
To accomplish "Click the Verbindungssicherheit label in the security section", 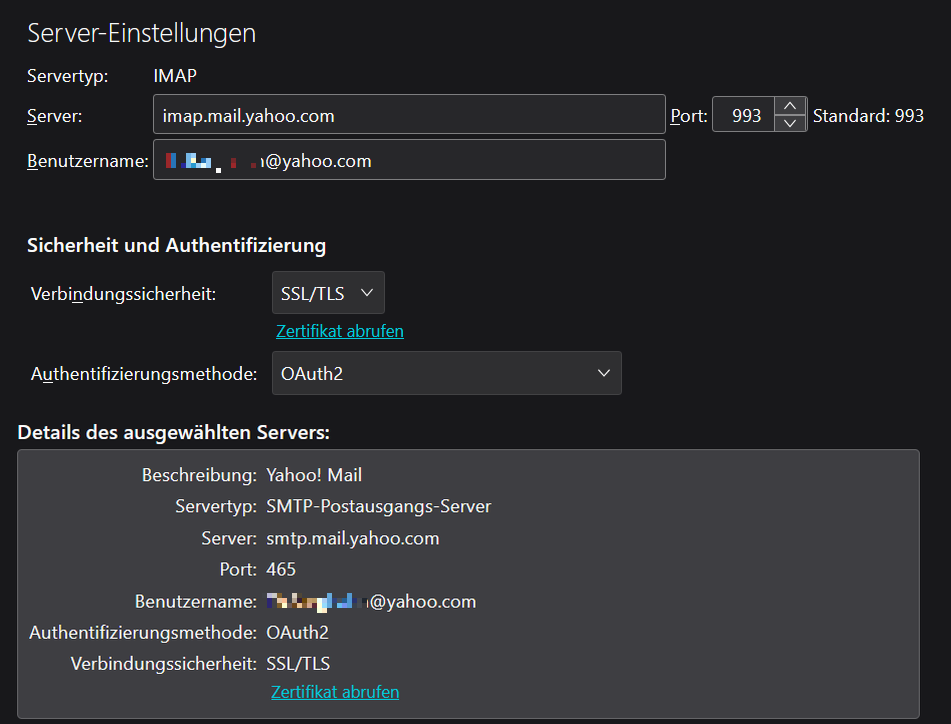I will point(124,294).
